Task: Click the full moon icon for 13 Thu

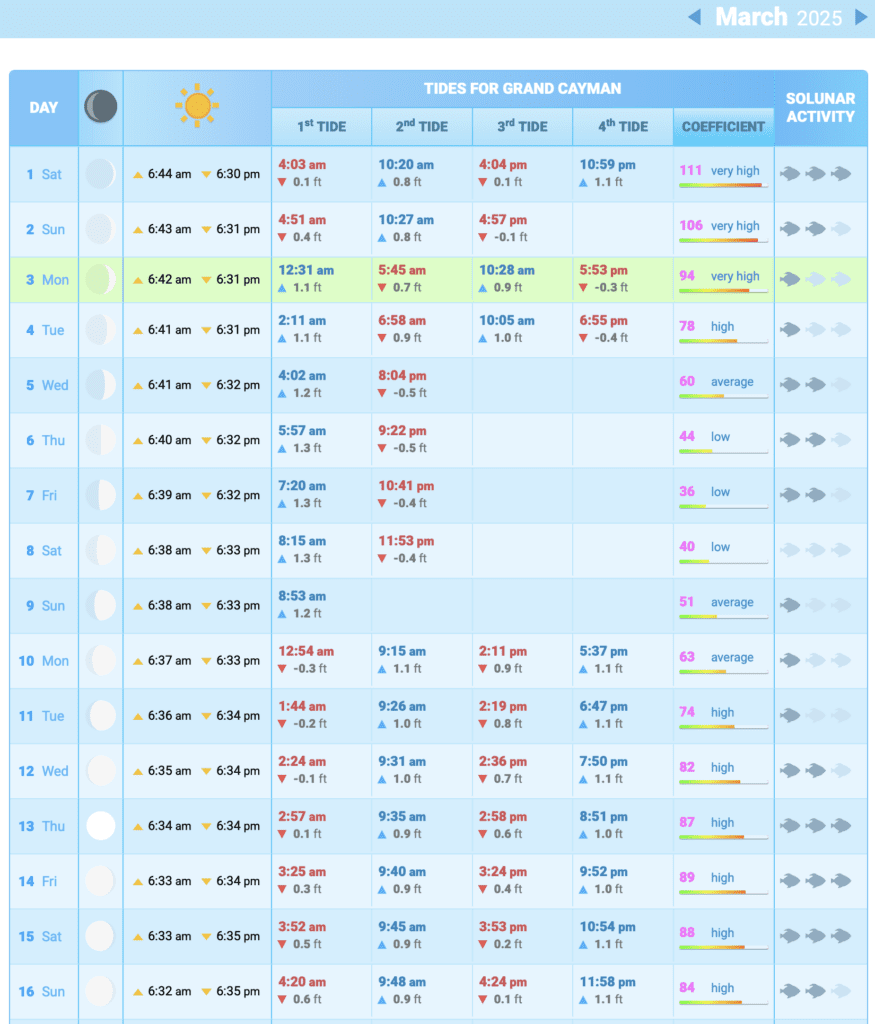Action: click(100, 826)
